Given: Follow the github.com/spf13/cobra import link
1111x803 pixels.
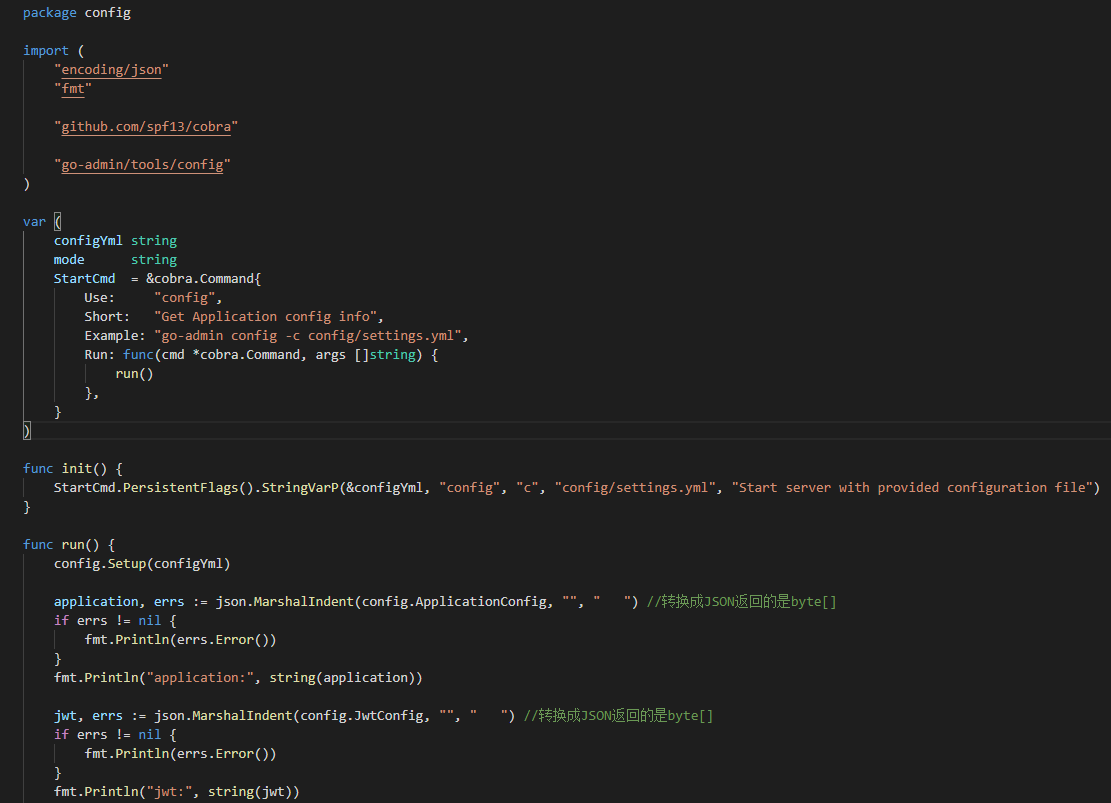Looking at the screenshot, I should pos(146,126).
